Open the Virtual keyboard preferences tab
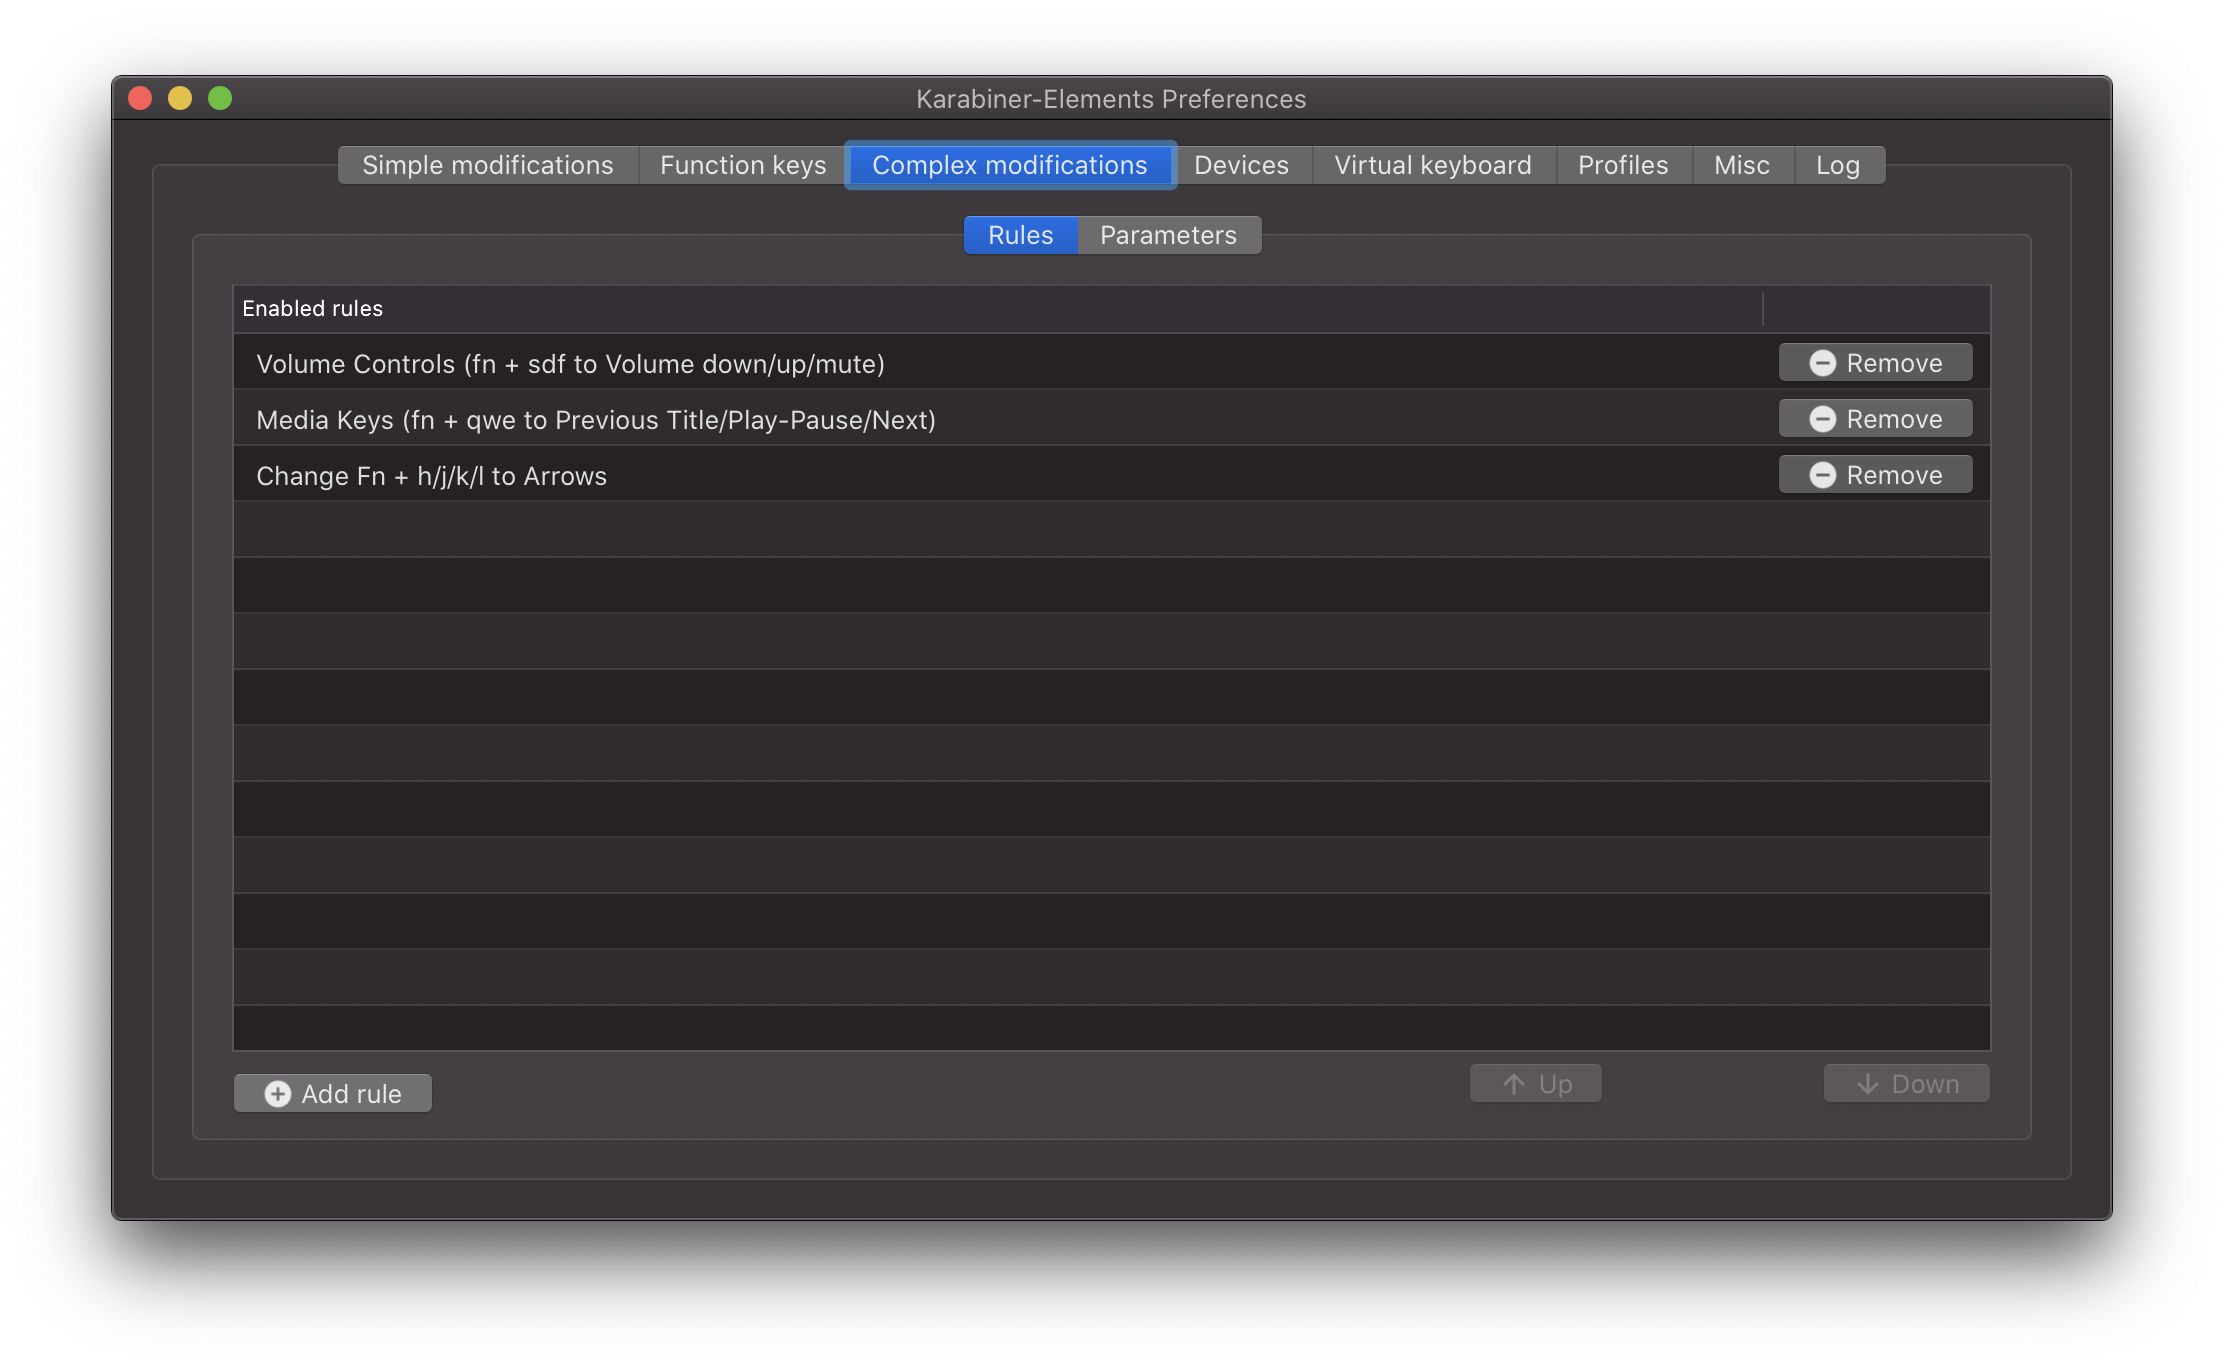Image resolution: width=2224 pixels, height=1368 pixels. tap(1431, 164)
